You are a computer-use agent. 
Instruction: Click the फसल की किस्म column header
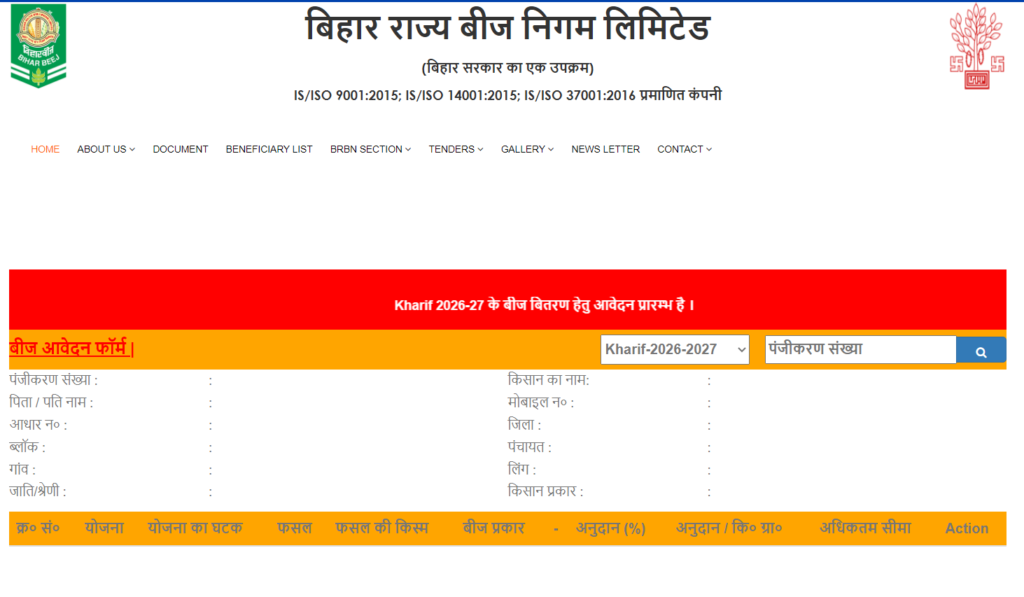click(x=381, y=528)
